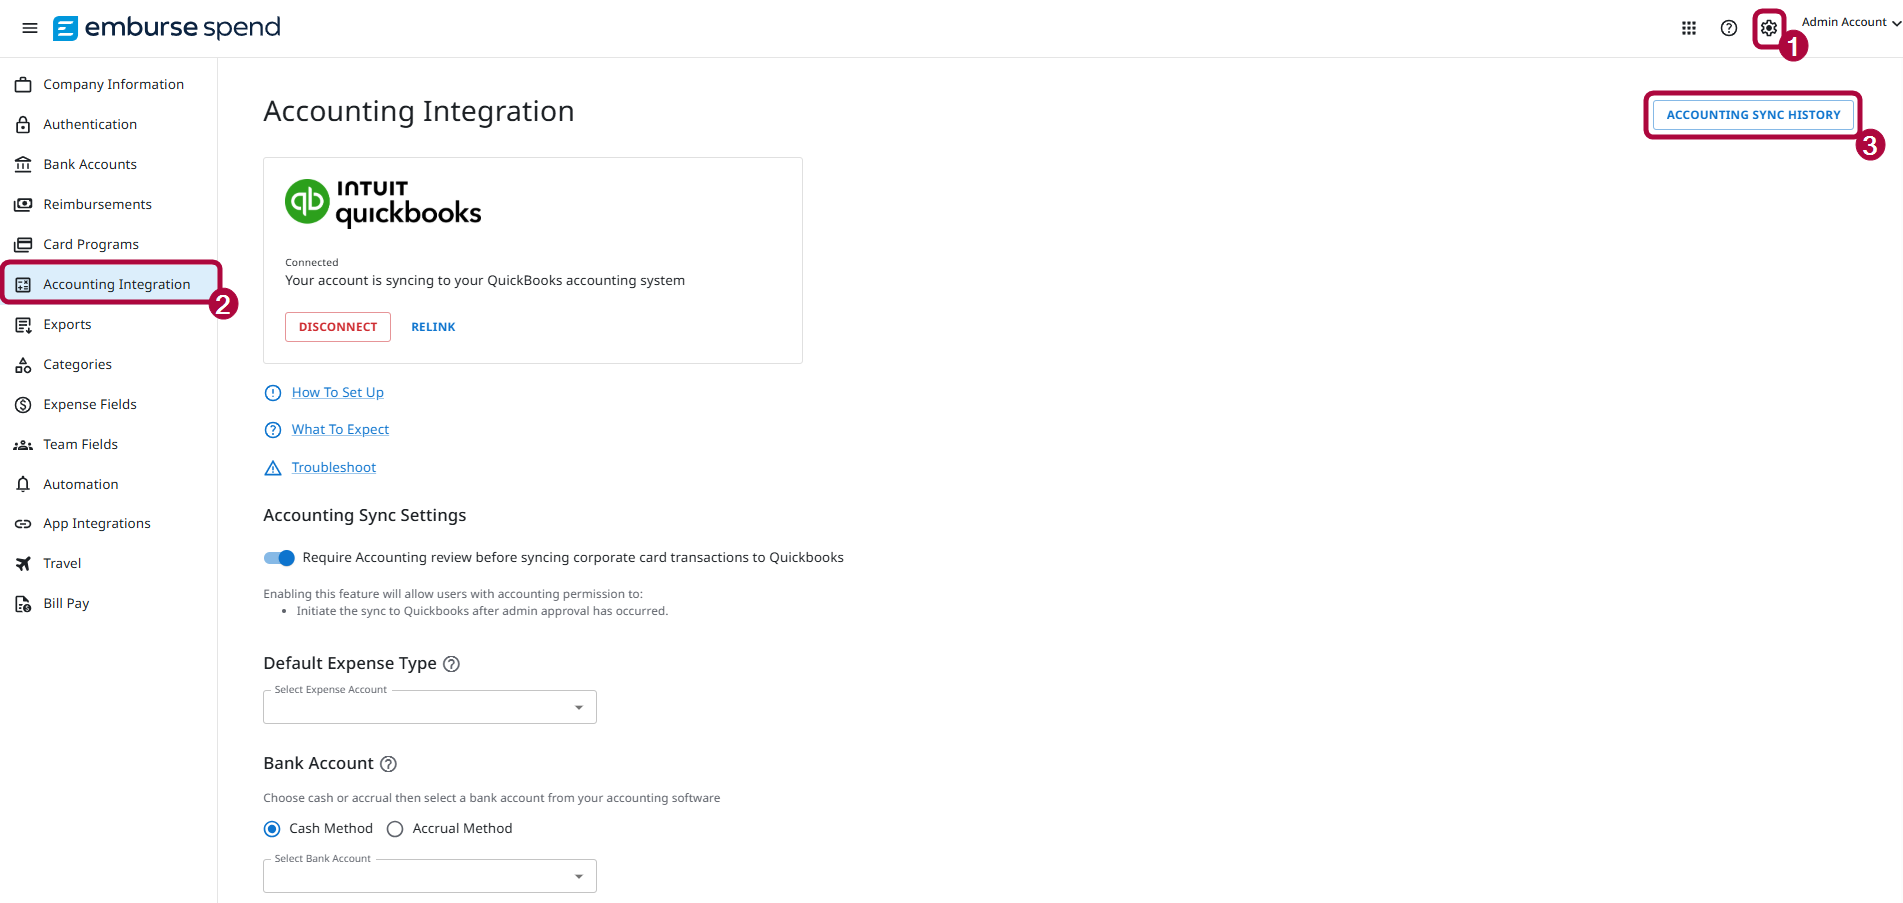Click the Default Expense Type help icon
The image size is (1903, 903).
[x=451, y=664]
